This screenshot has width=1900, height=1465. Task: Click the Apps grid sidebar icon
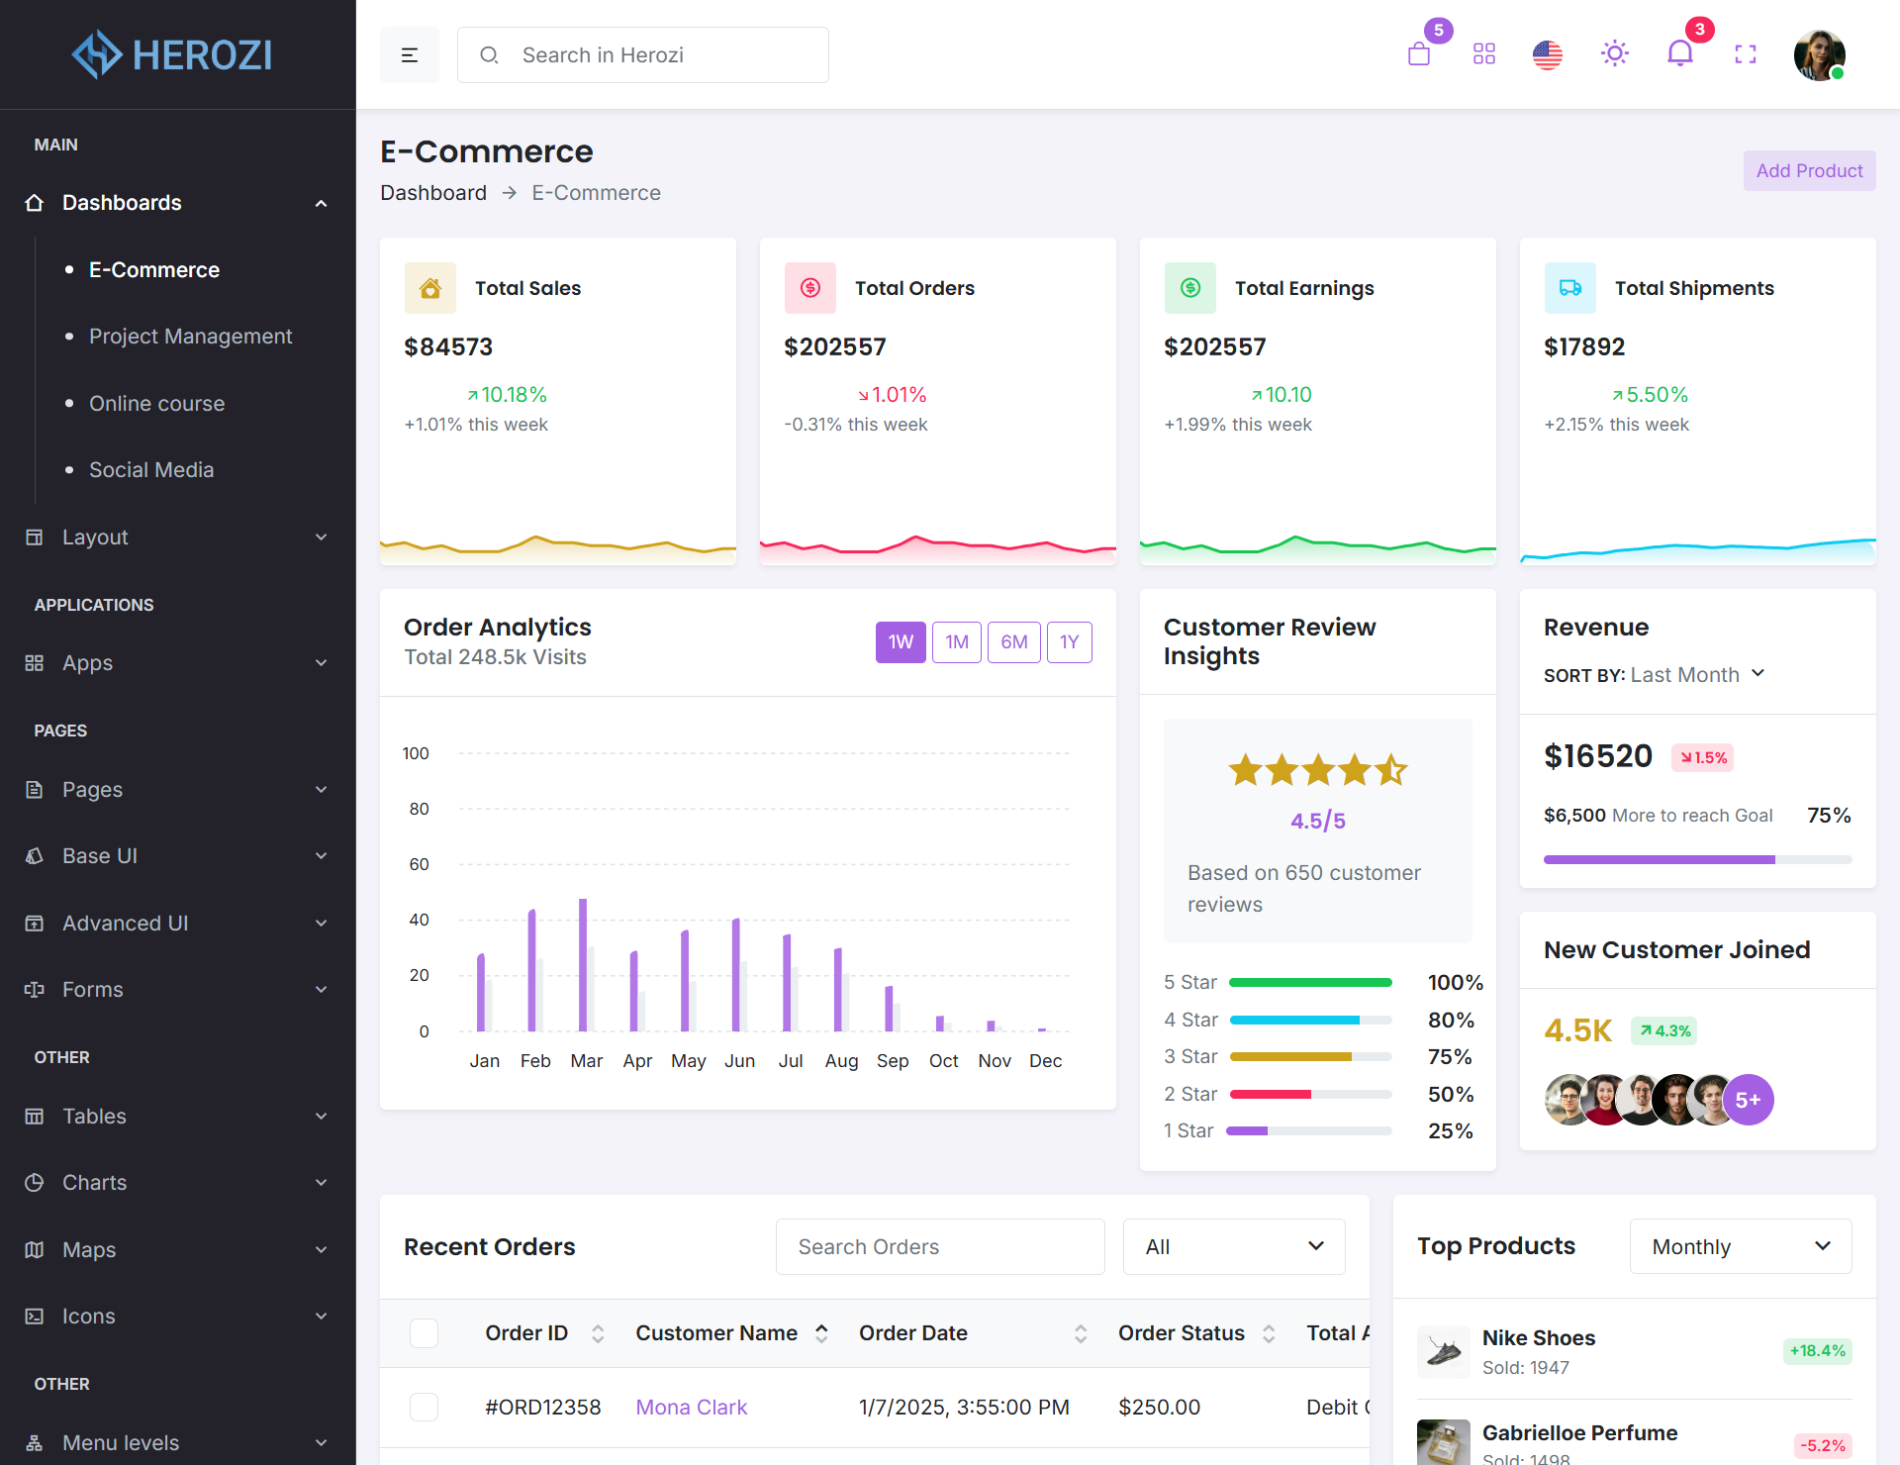[x=34, y=663]
